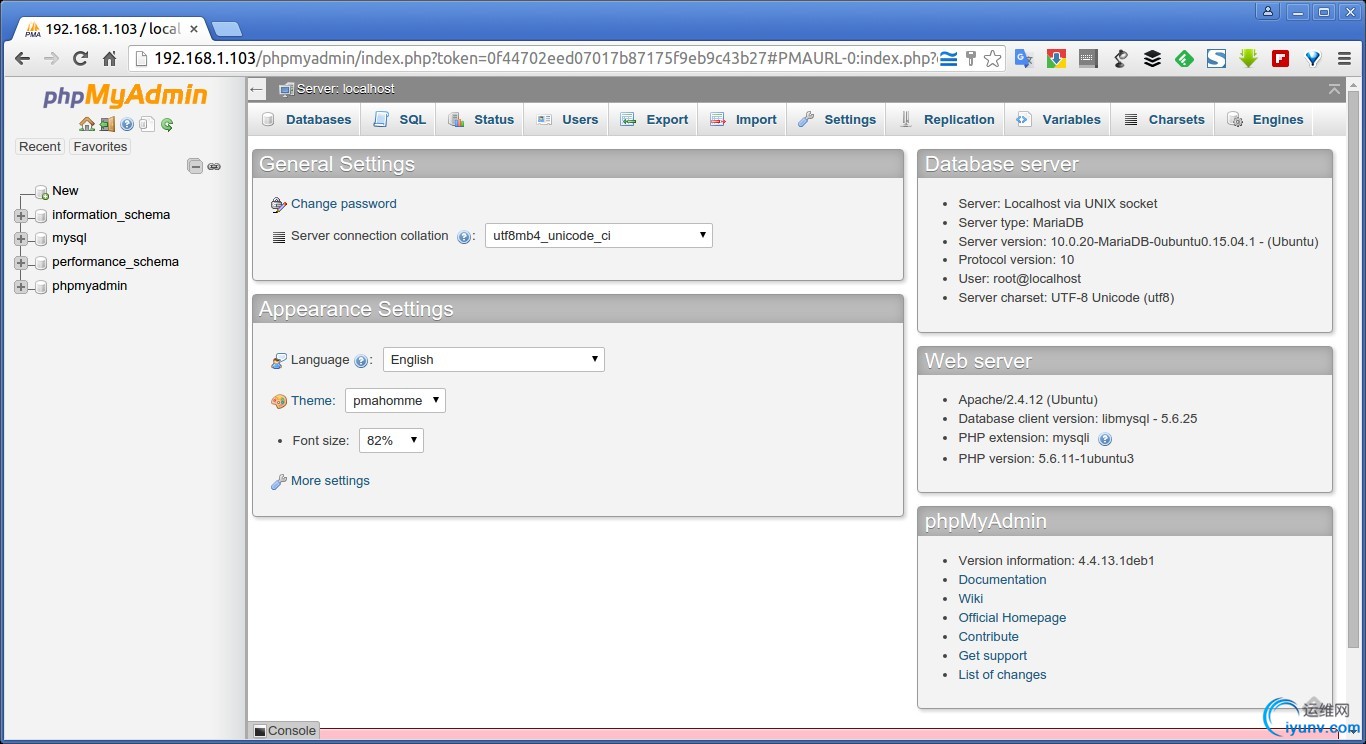Screen dimensions: 1366x744
Task: Open the Server connection collation dropdown
Action: (x=598, y=236)
